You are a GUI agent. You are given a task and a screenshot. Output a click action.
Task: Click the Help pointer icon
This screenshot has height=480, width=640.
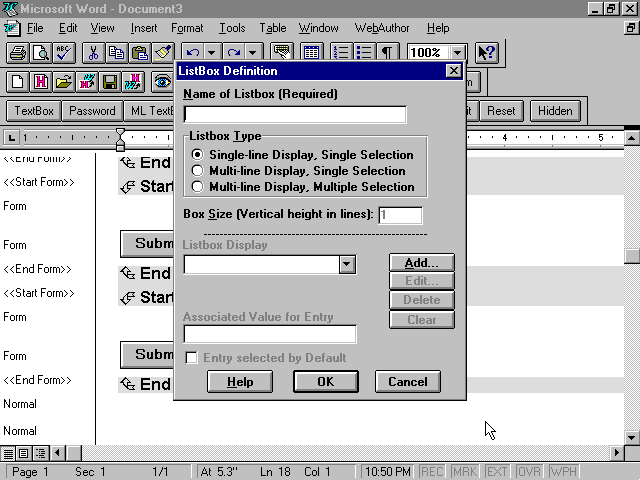pos(486,53)
